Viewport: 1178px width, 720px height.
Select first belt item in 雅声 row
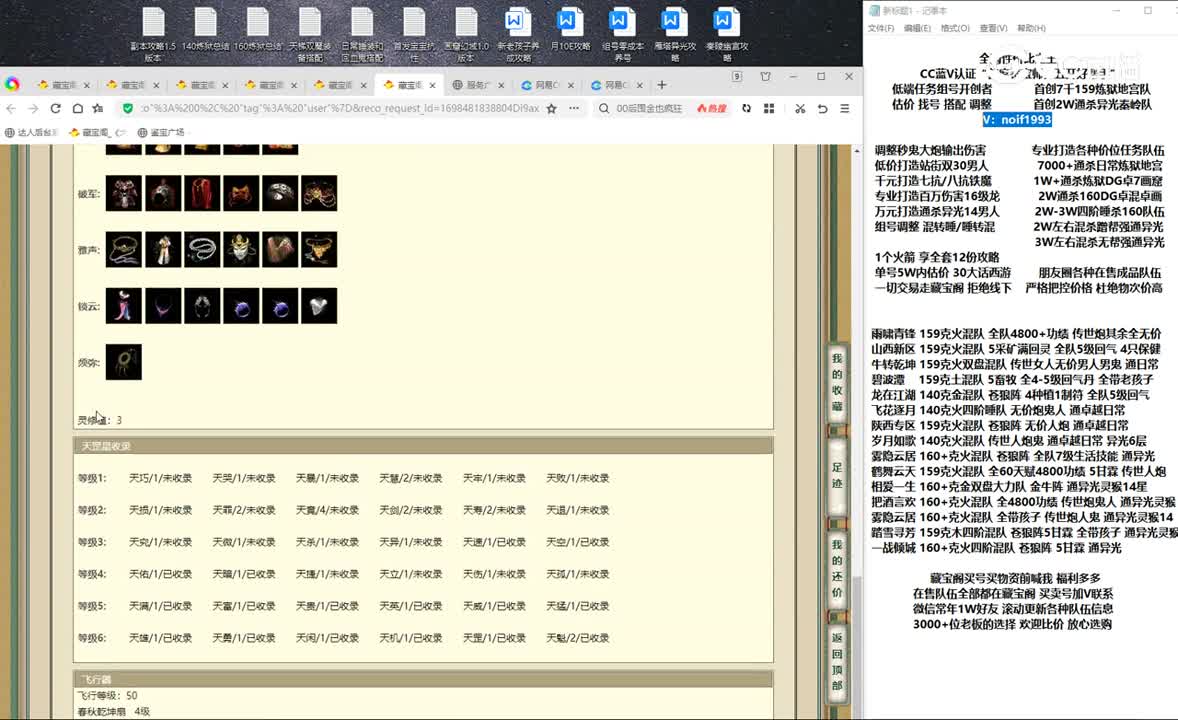click(x=124, y=250)
